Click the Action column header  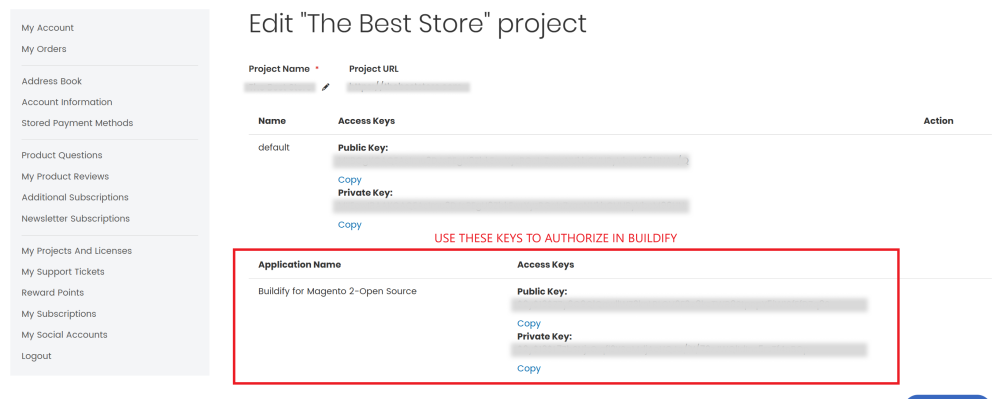pyautogui.click(x=938, y=120)
